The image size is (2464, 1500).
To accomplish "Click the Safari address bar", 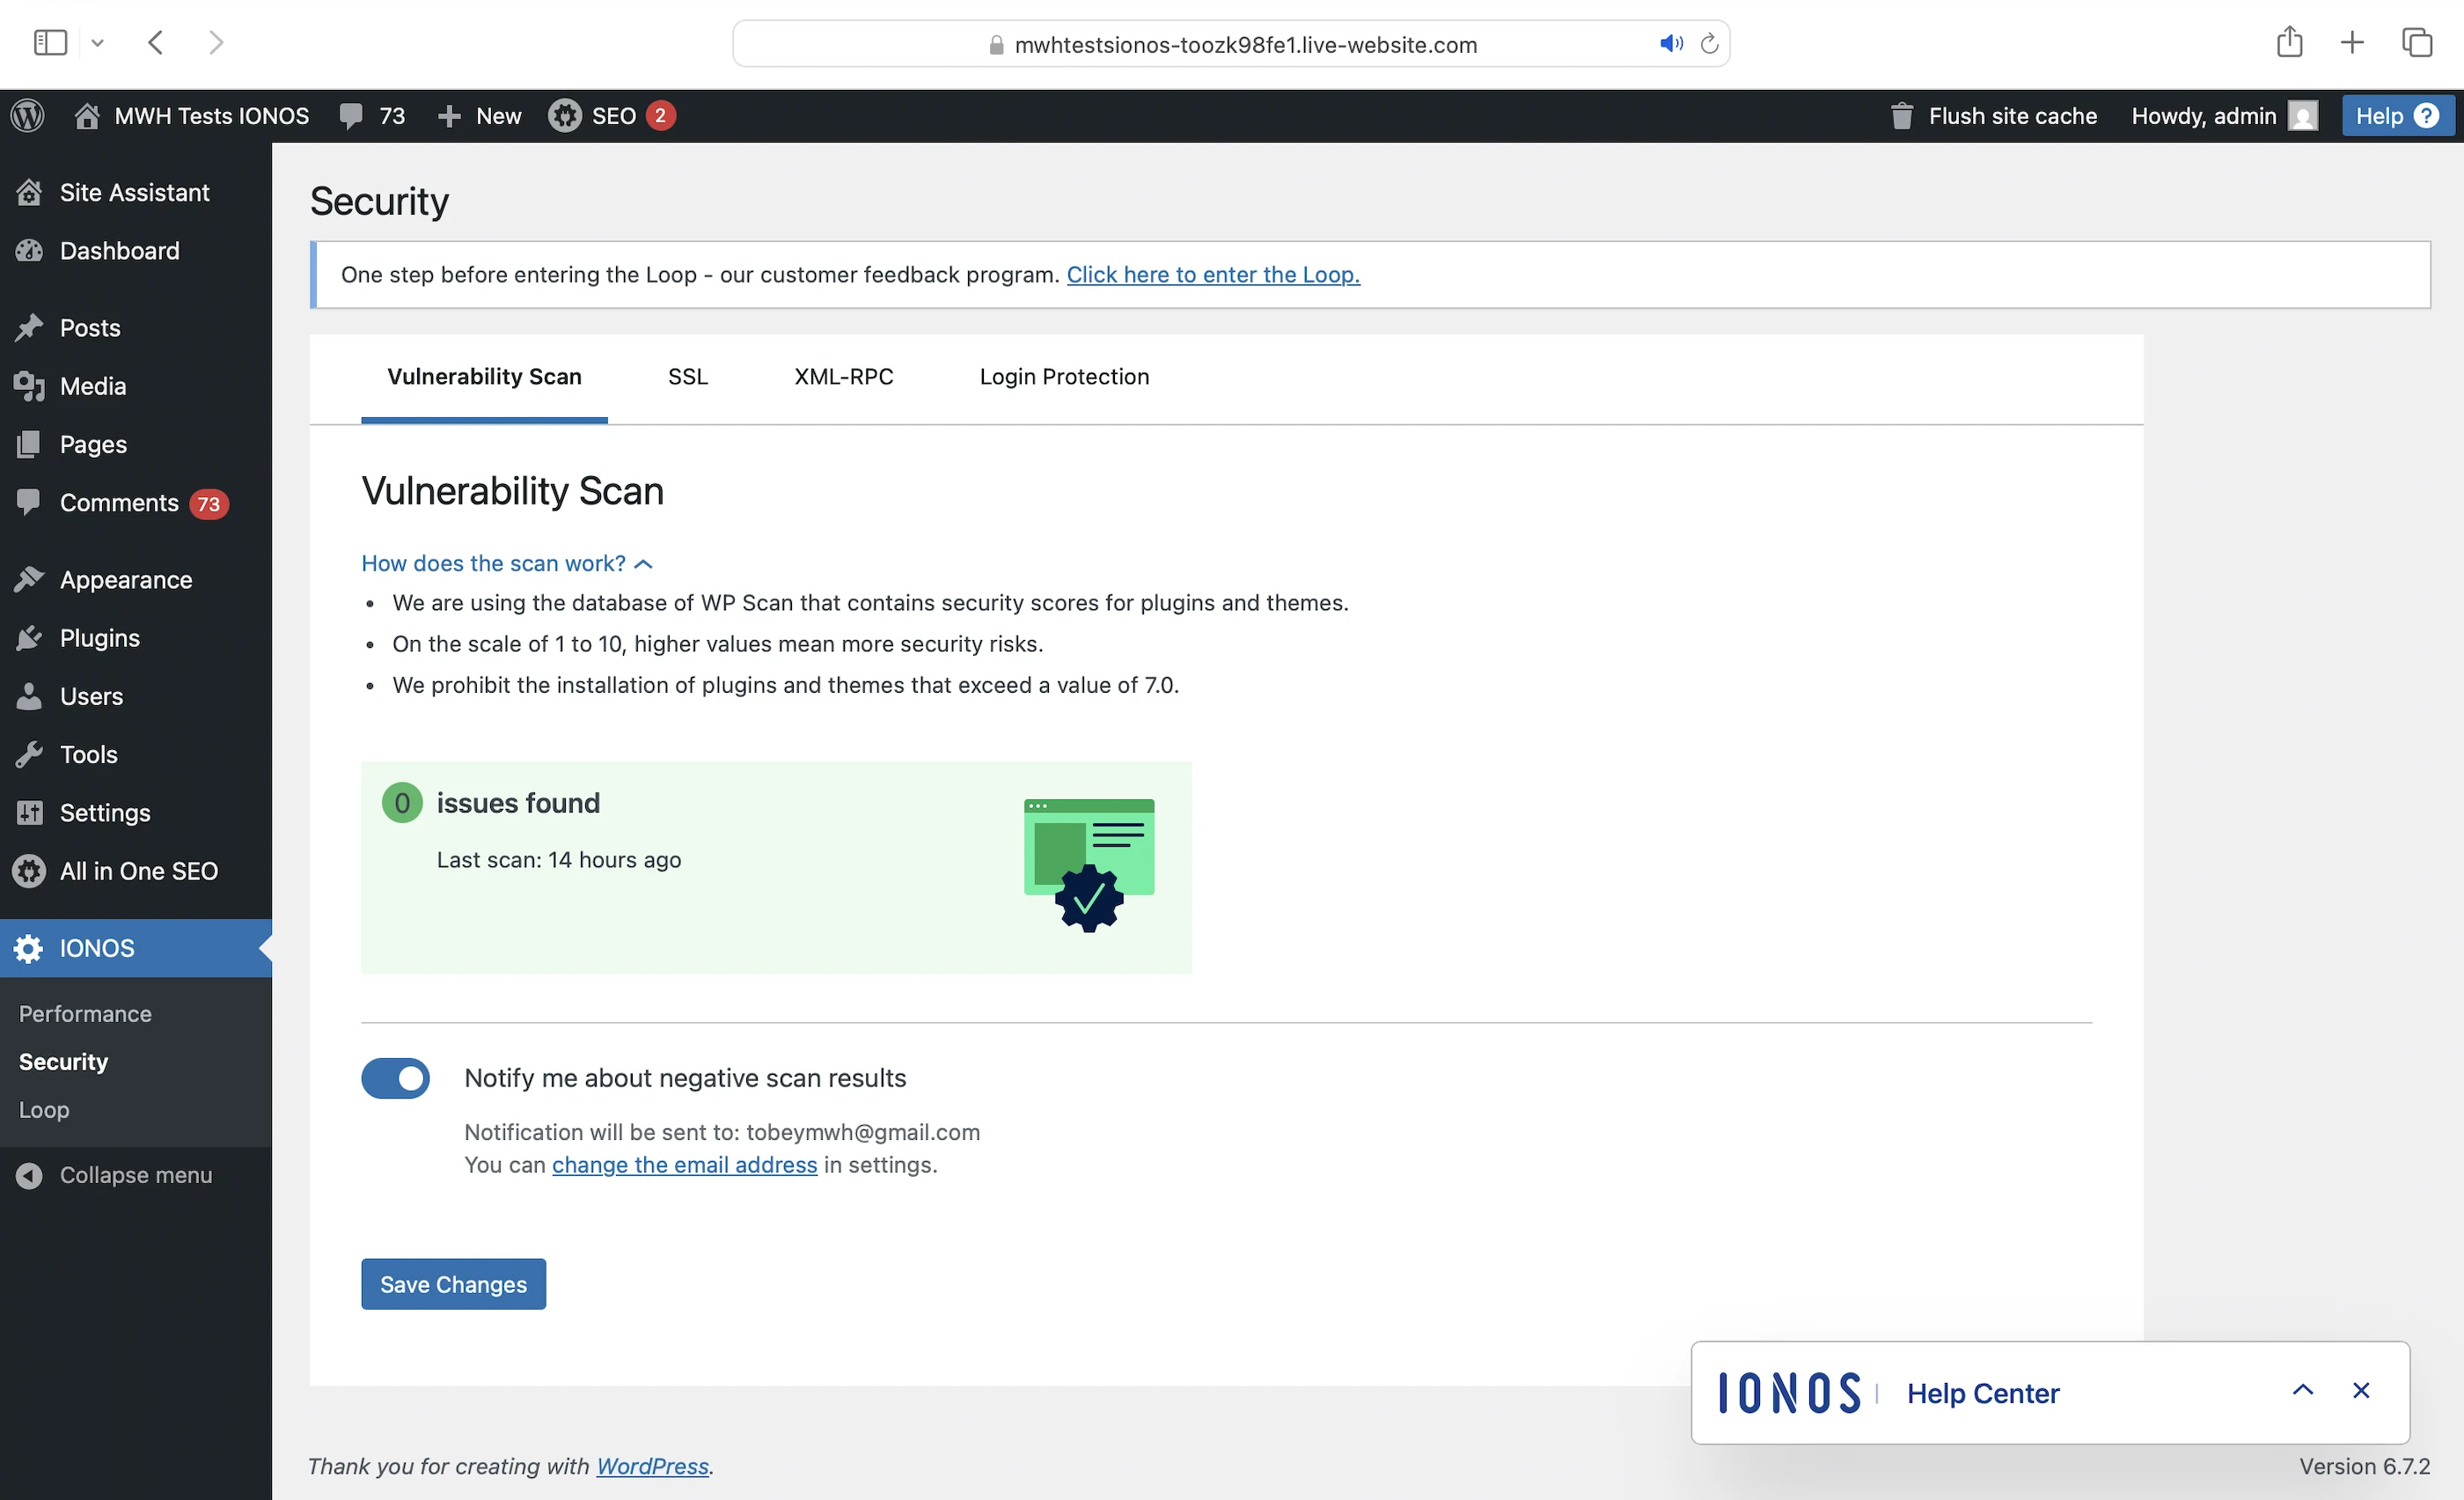I will [1244, 44].
